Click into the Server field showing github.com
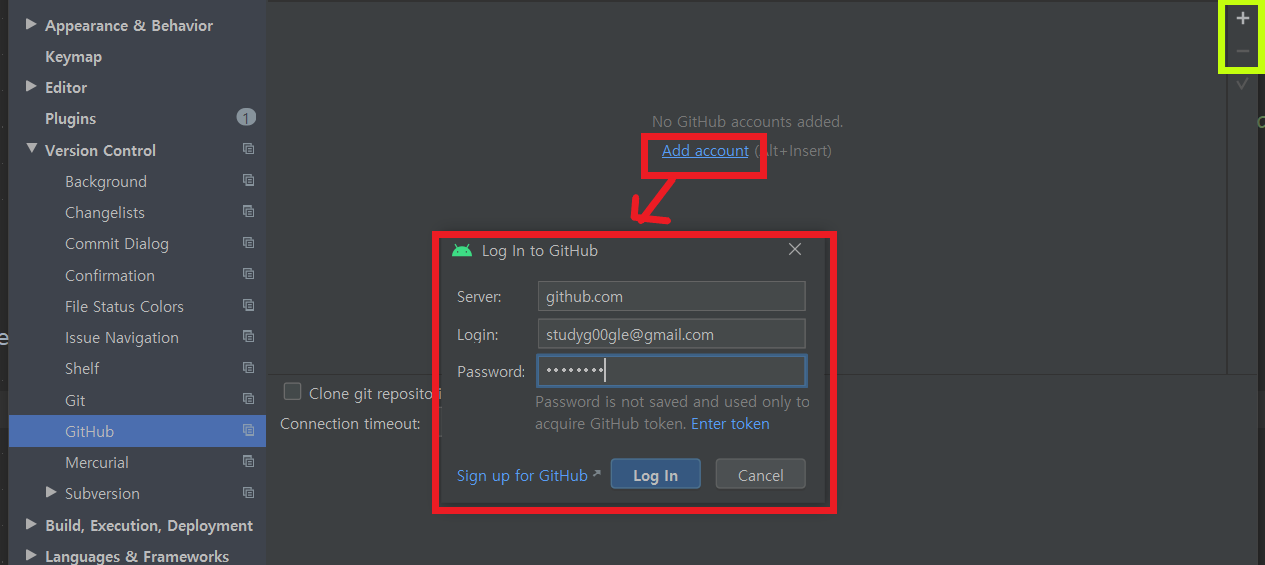Viewport: 1265px width, 565px height. (671, 297)
